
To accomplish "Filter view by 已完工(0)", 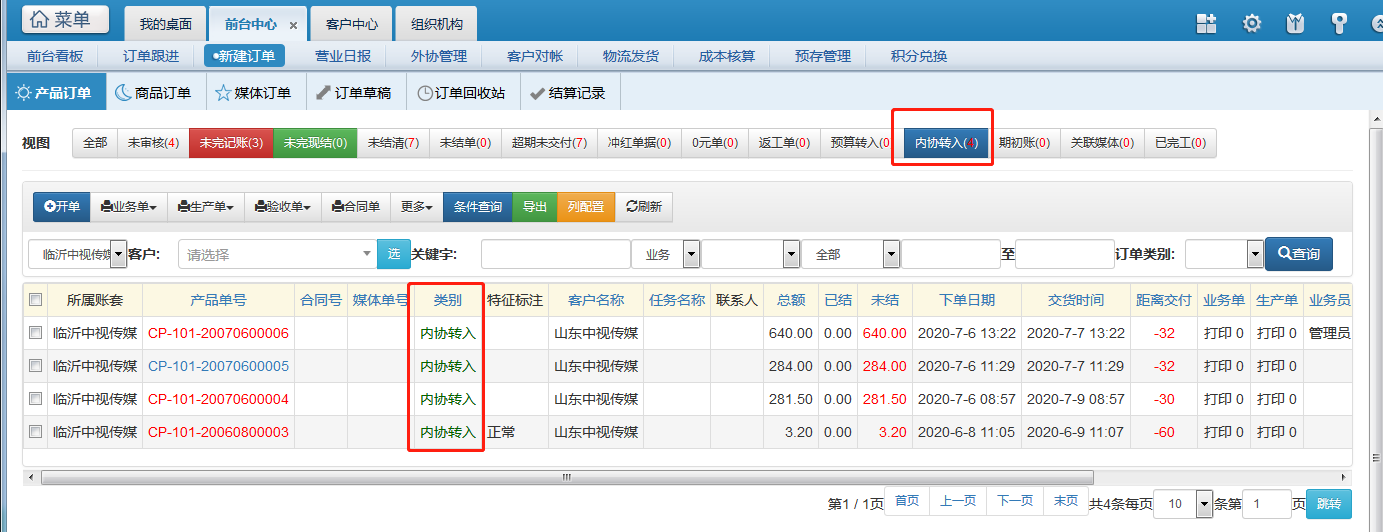I will click(x=1180, y=143).
